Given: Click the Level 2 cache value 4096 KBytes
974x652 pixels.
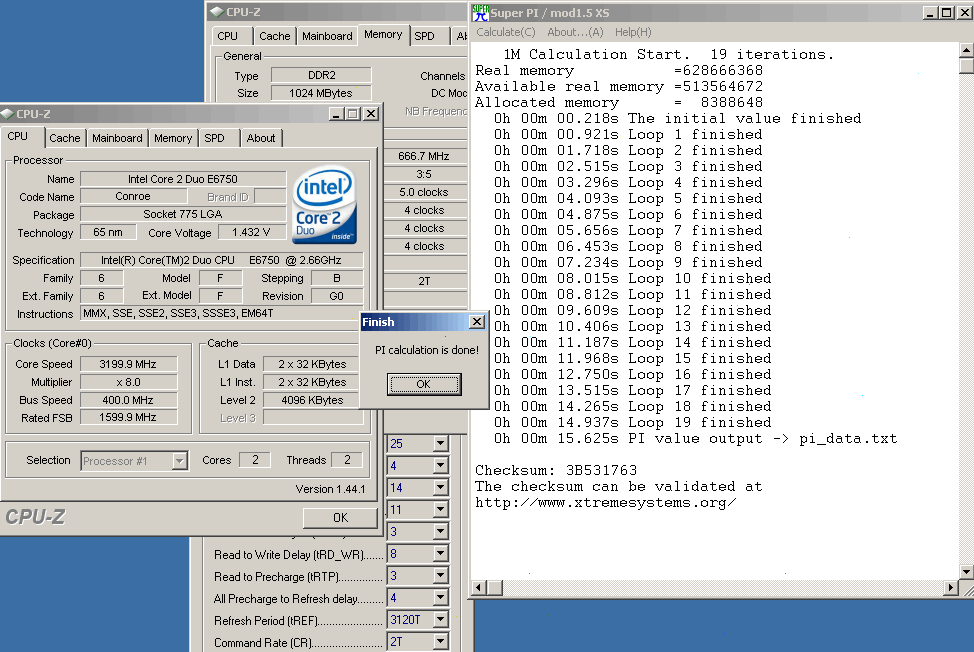Looking at the screenshot, I should click(312, 400).
